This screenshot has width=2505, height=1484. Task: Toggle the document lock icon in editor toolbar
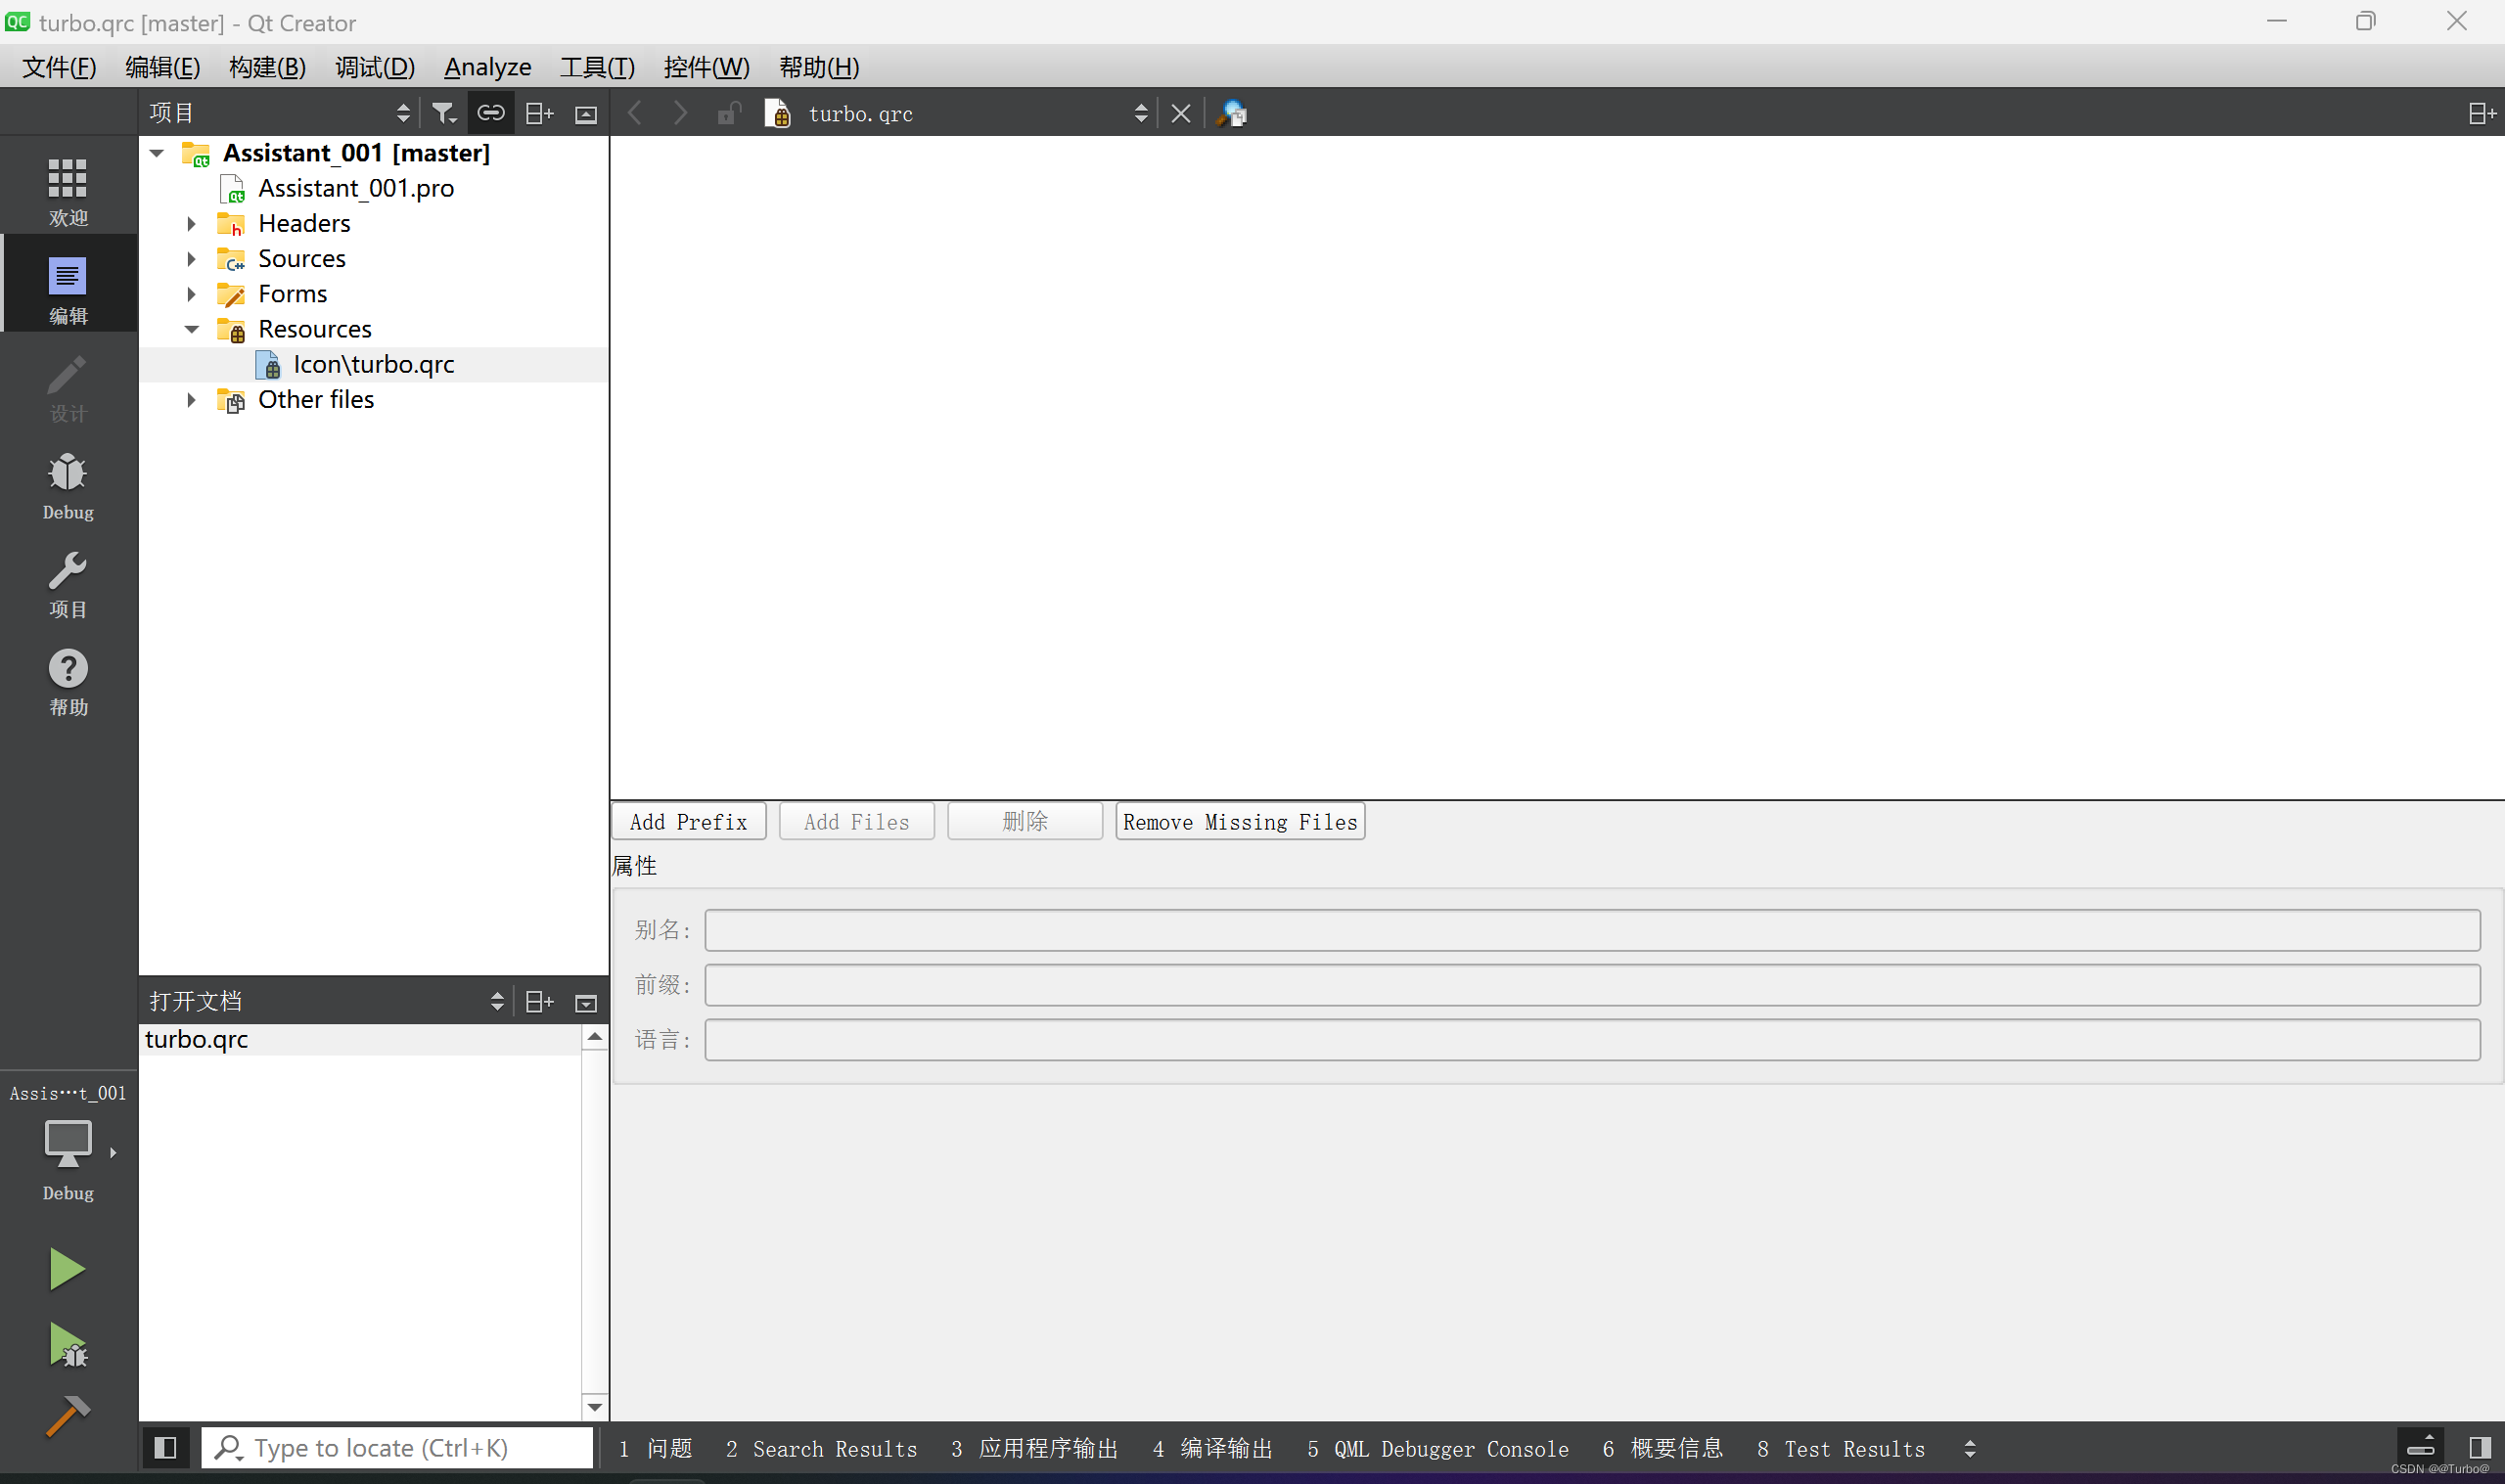coord(728,113)
